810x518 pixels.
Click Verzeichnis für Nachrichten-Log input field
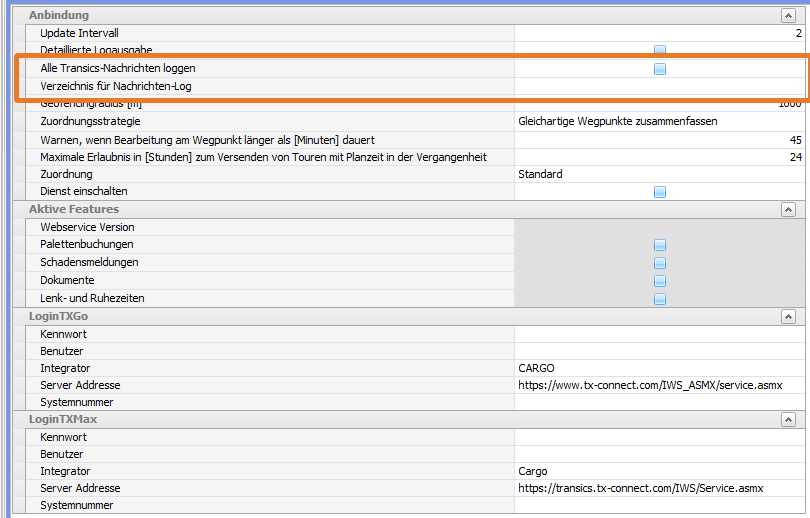[659, 87]
